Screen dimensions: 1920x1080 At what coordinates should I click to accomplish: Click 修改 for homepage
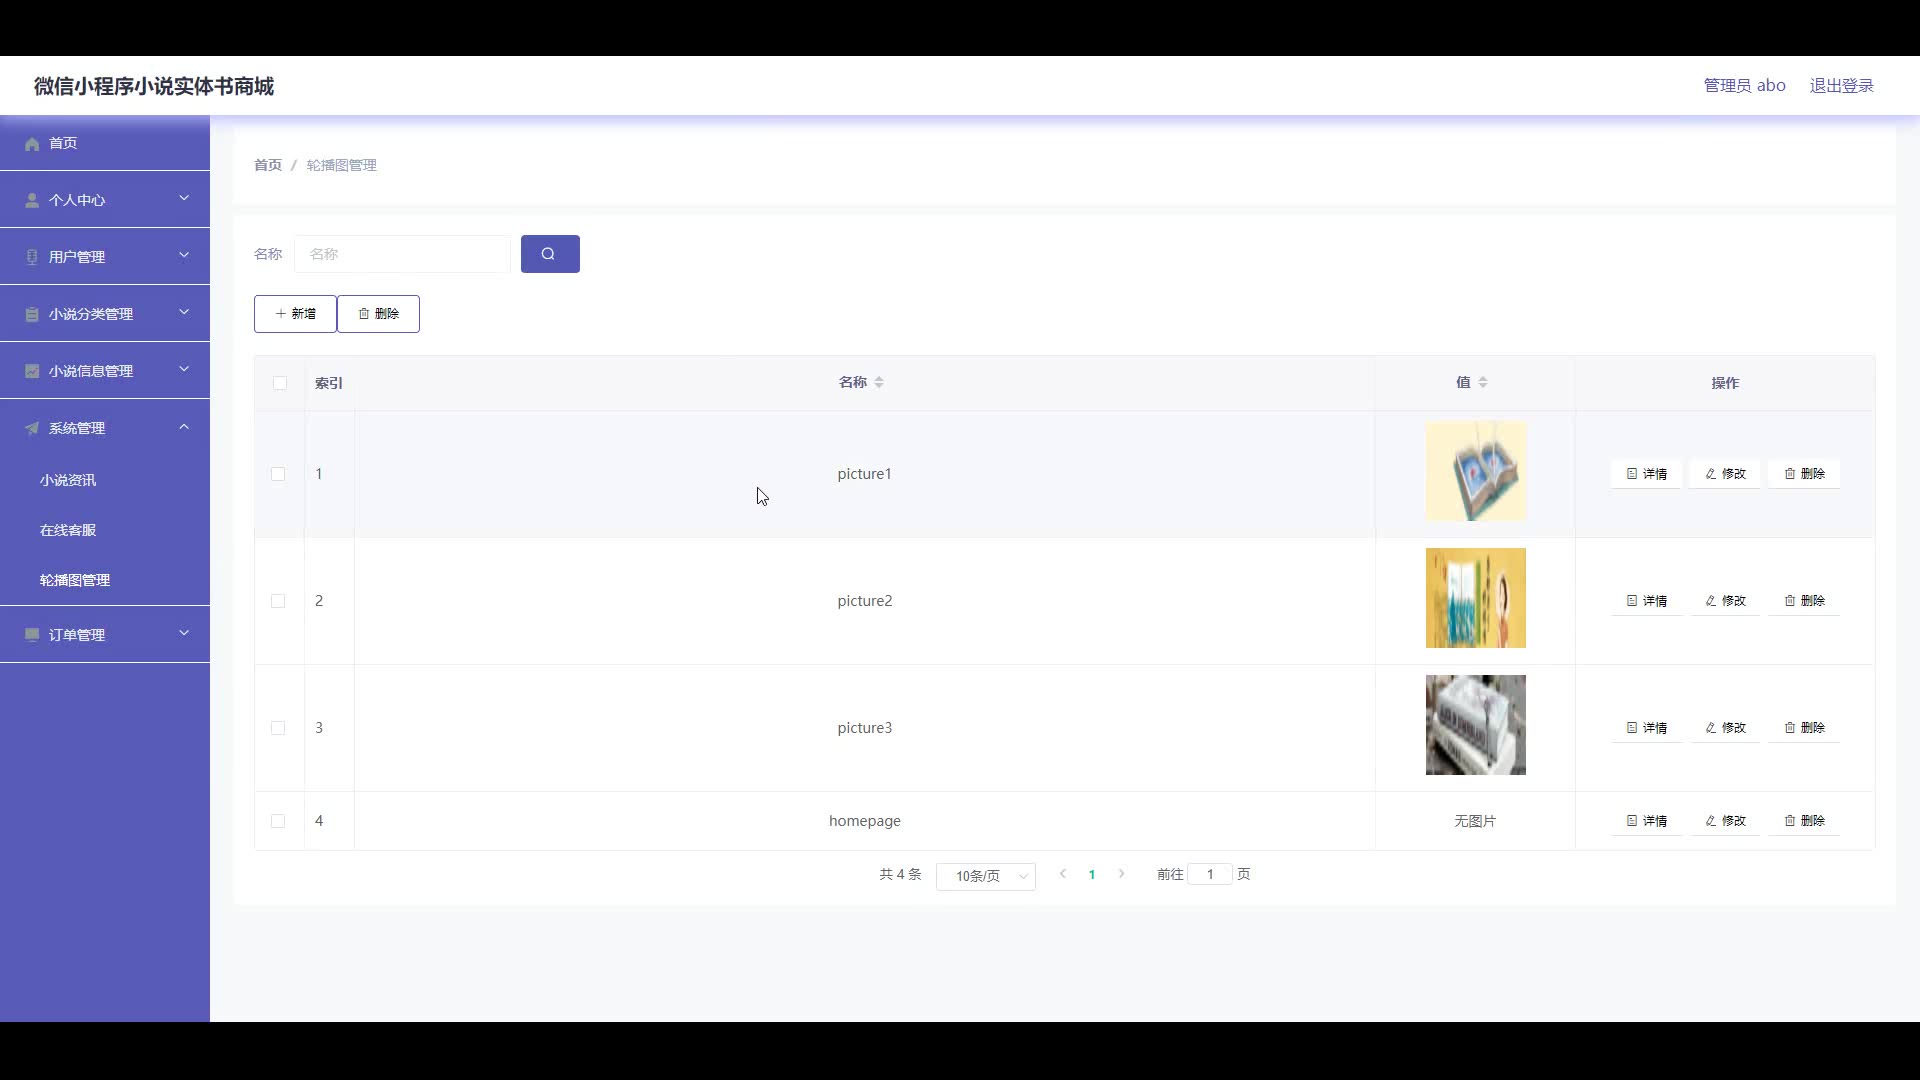click(1725, 821)
